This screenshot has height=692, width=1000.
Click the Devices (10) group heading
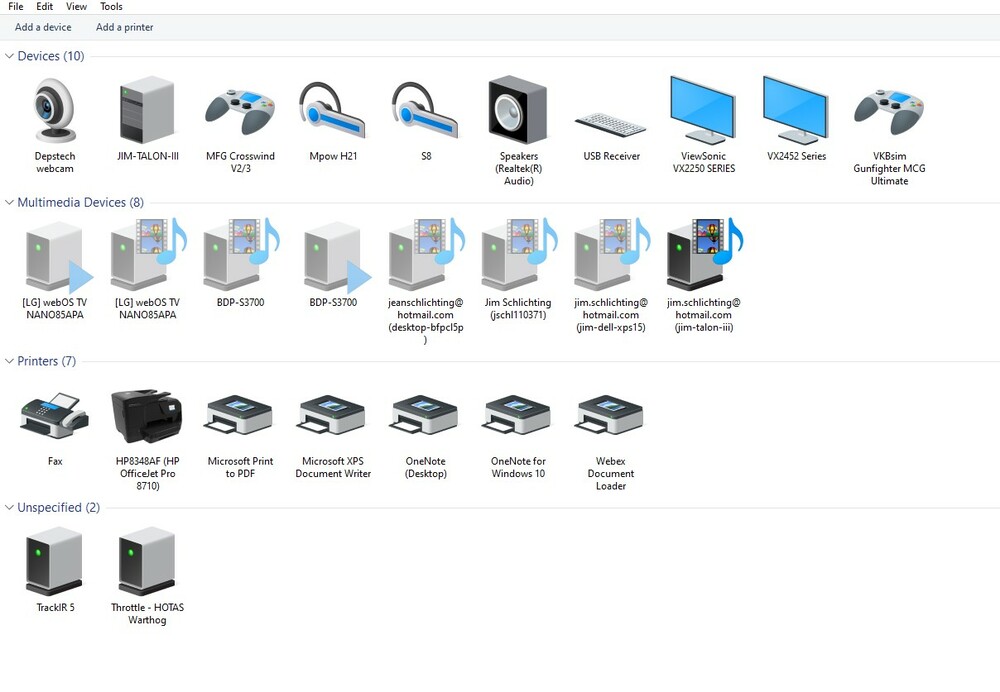point(51,56)
